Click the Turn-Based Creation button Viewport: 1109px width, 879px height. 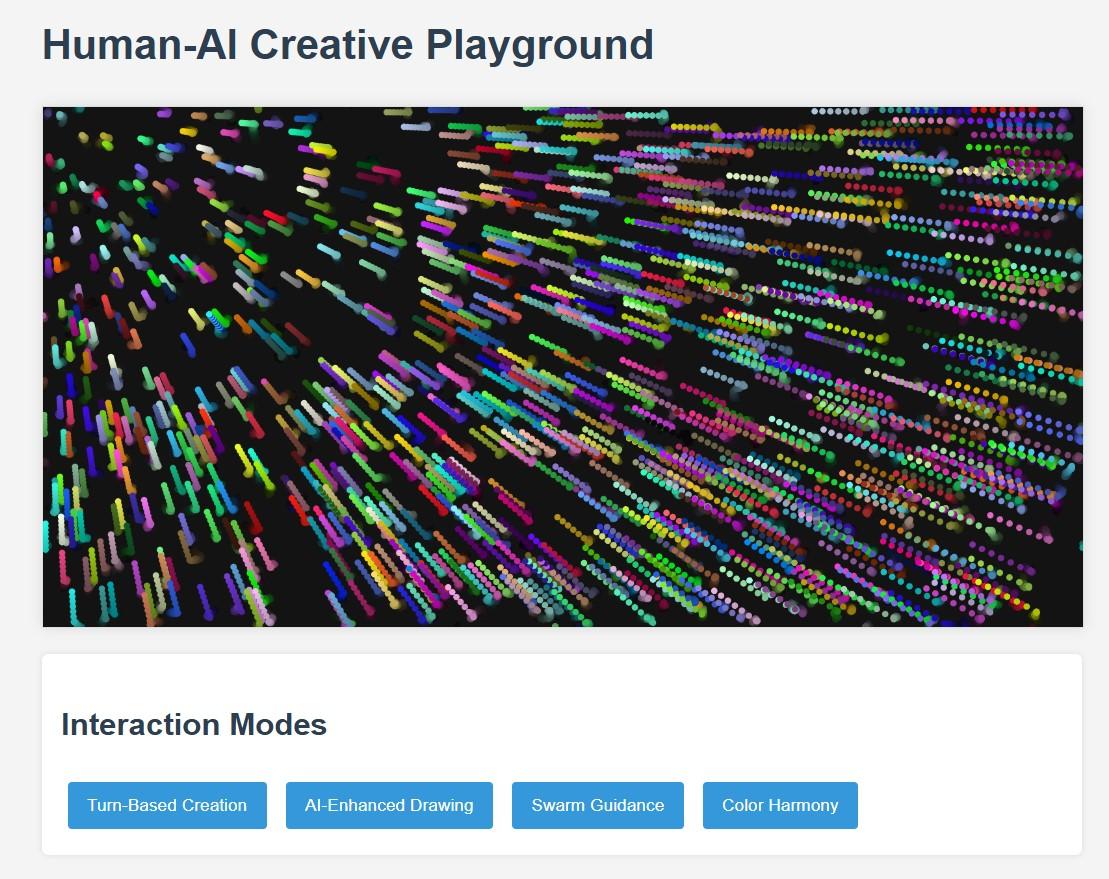(x=166, y=805)
